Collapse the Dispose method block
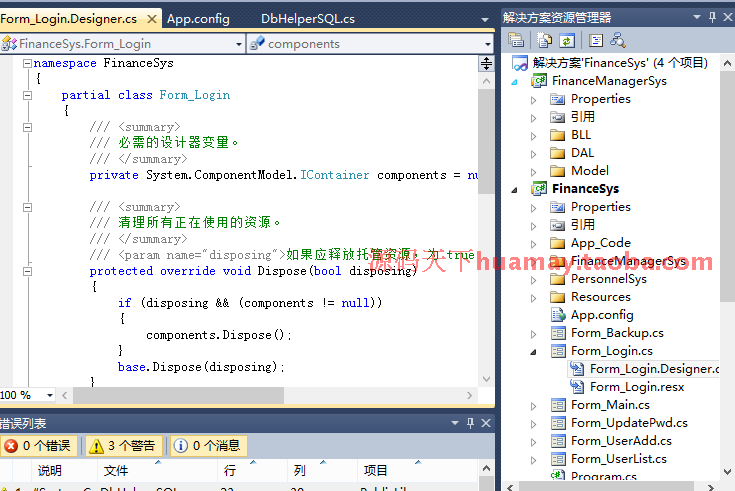 tap(28, 271)
